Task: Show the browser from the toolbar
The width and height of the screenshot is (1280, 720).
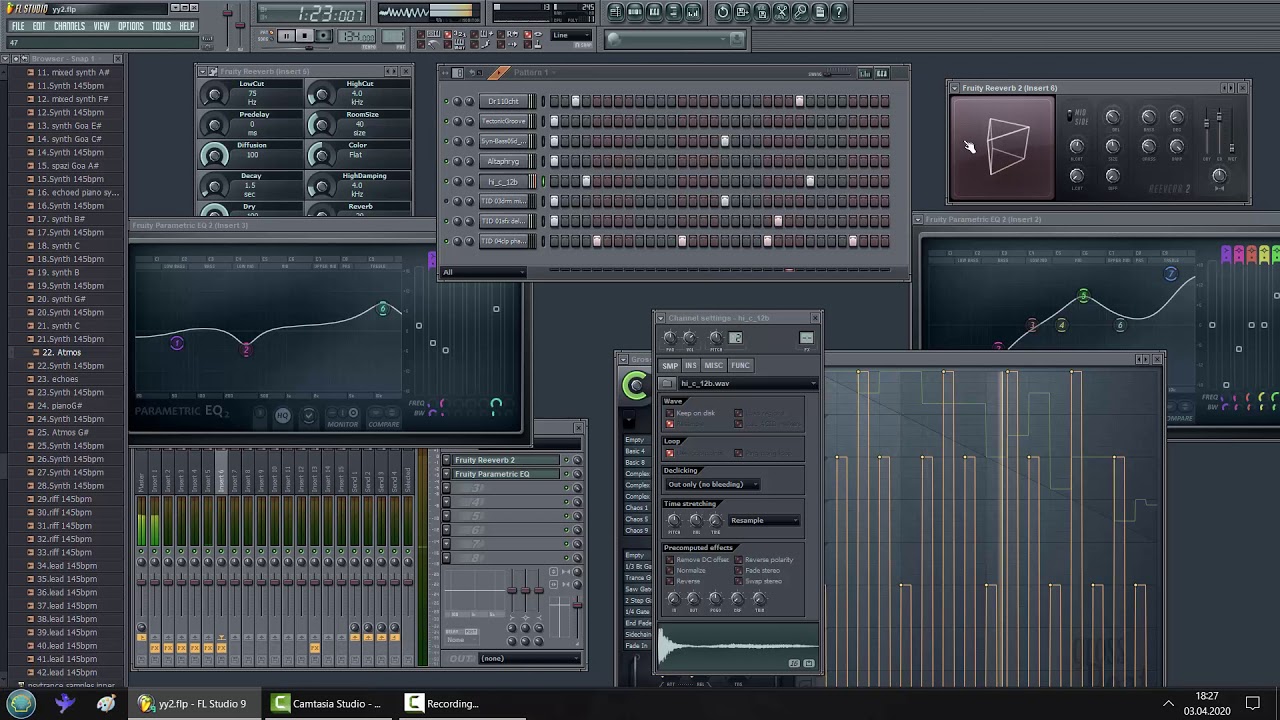Action: point(674,12)
